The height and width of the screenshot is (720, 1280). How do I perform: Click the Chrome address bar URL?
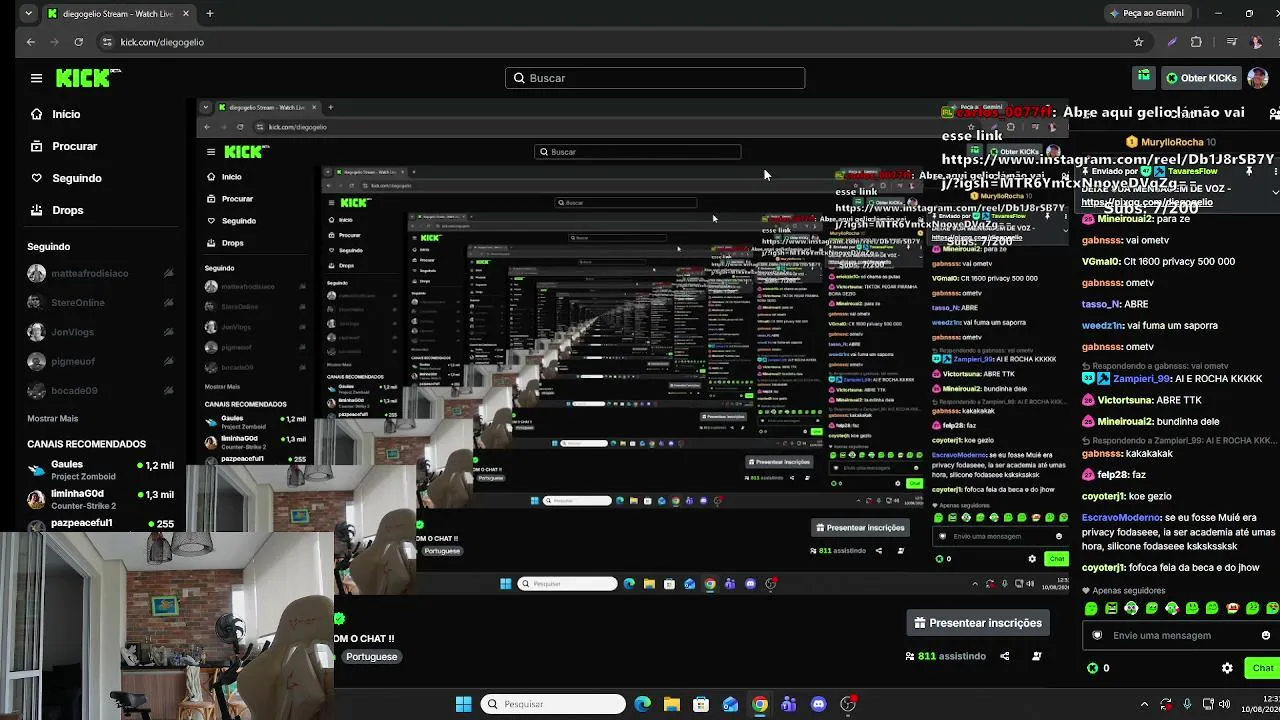click(162, 42)
